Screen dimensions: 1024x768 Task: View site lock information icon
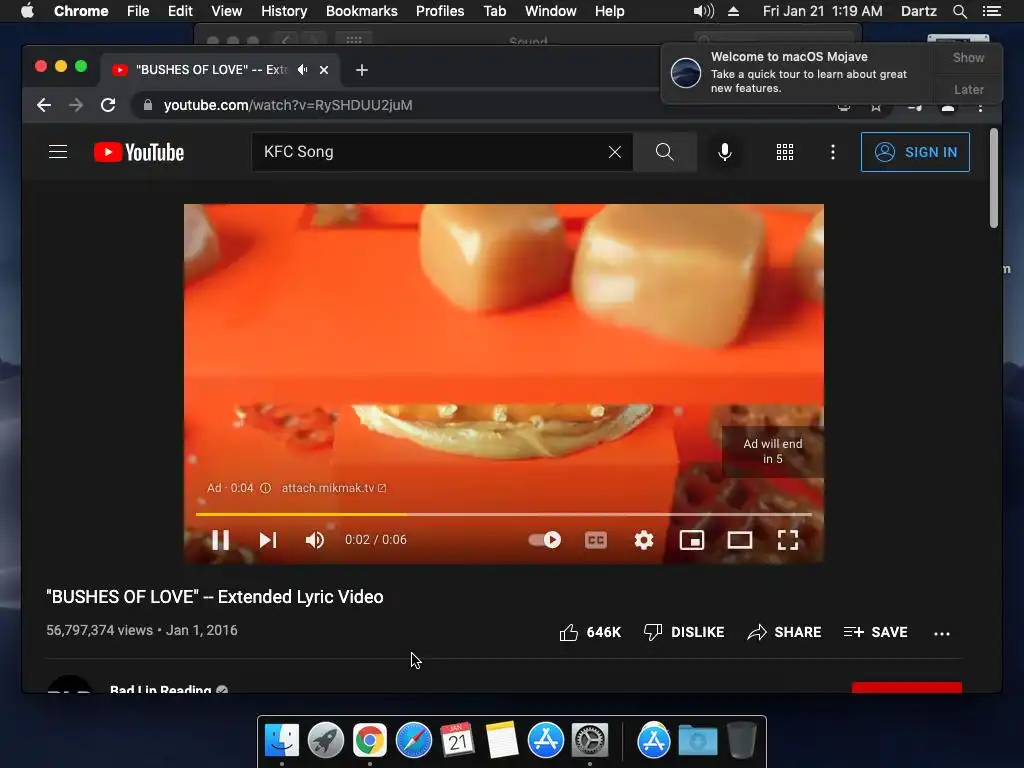click(148, 105)
